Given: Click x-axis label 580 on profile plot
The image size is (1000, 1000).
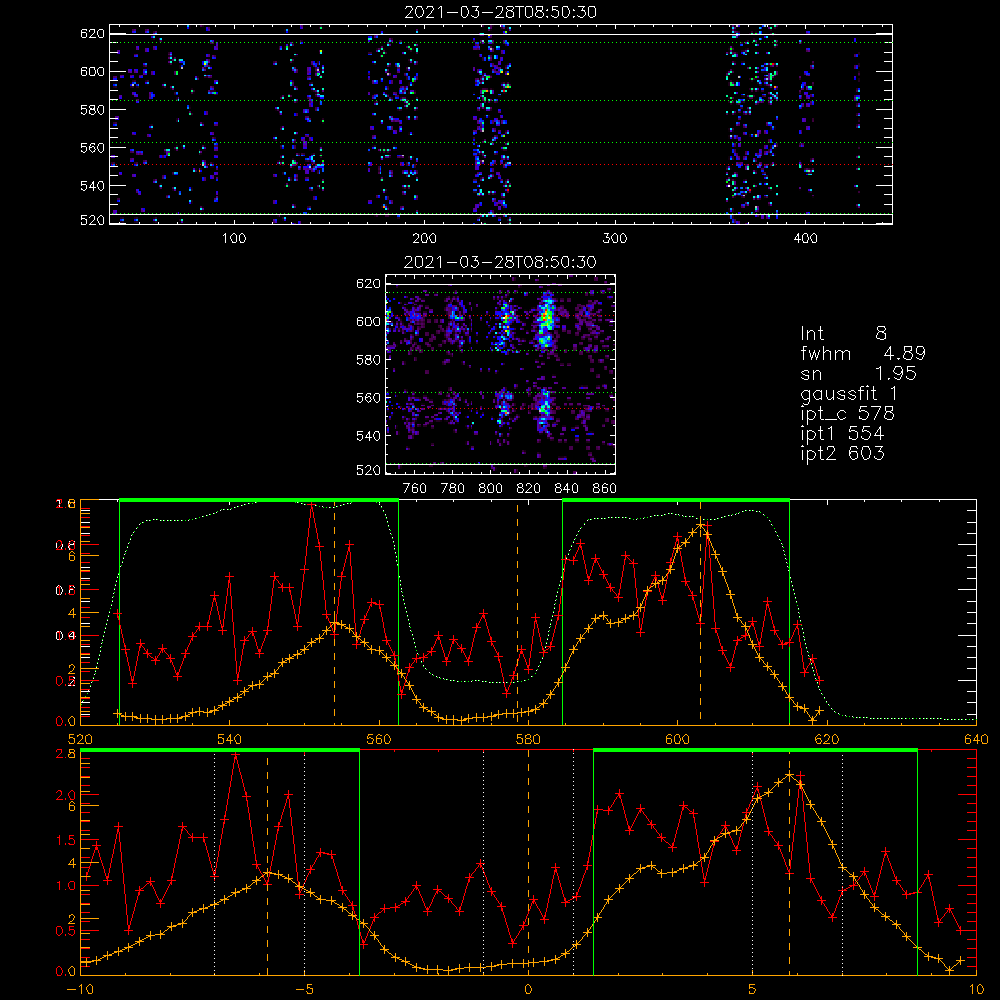Looking at the screenshot, I should point(528,740).
